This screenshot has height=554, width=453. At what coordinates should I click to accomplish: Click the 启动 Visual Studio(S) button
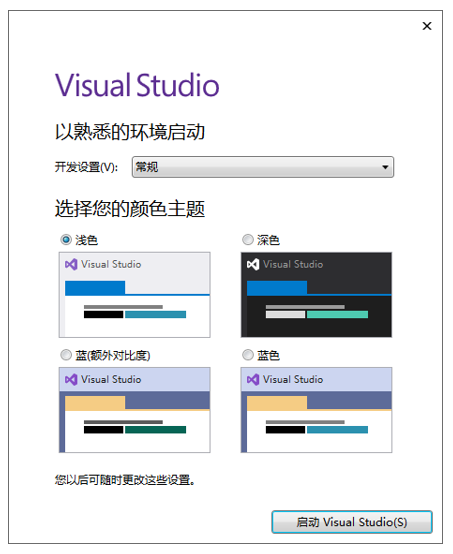[x=352, y=522]
